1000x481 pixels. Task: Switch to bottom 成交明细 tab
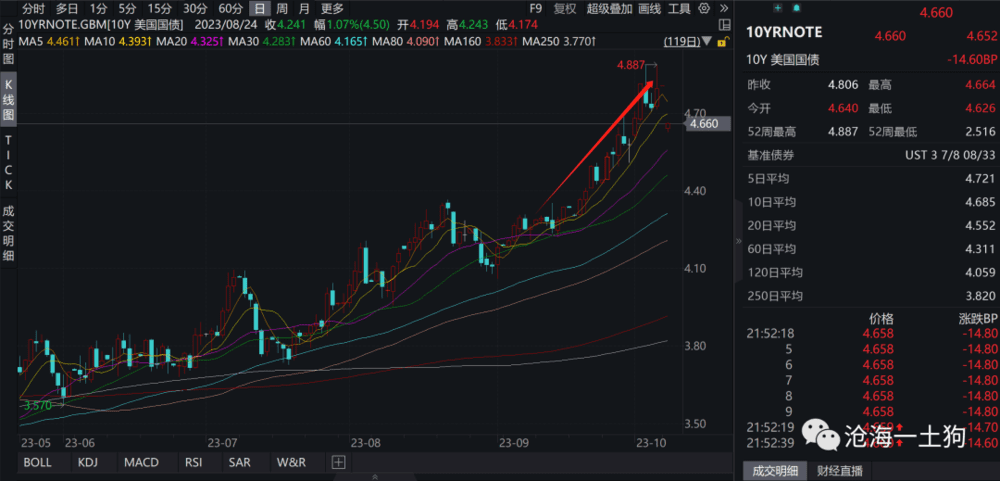[x=775, y=471]
